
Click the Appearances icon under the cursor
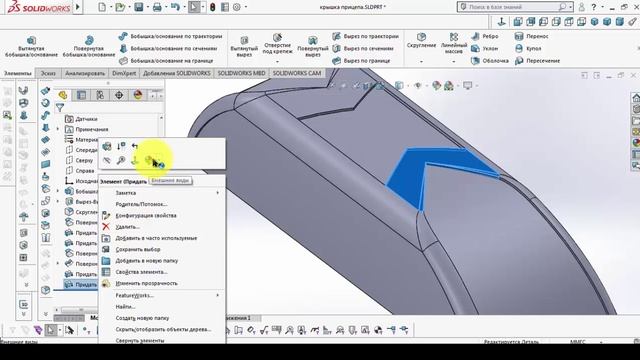point(149,160)
